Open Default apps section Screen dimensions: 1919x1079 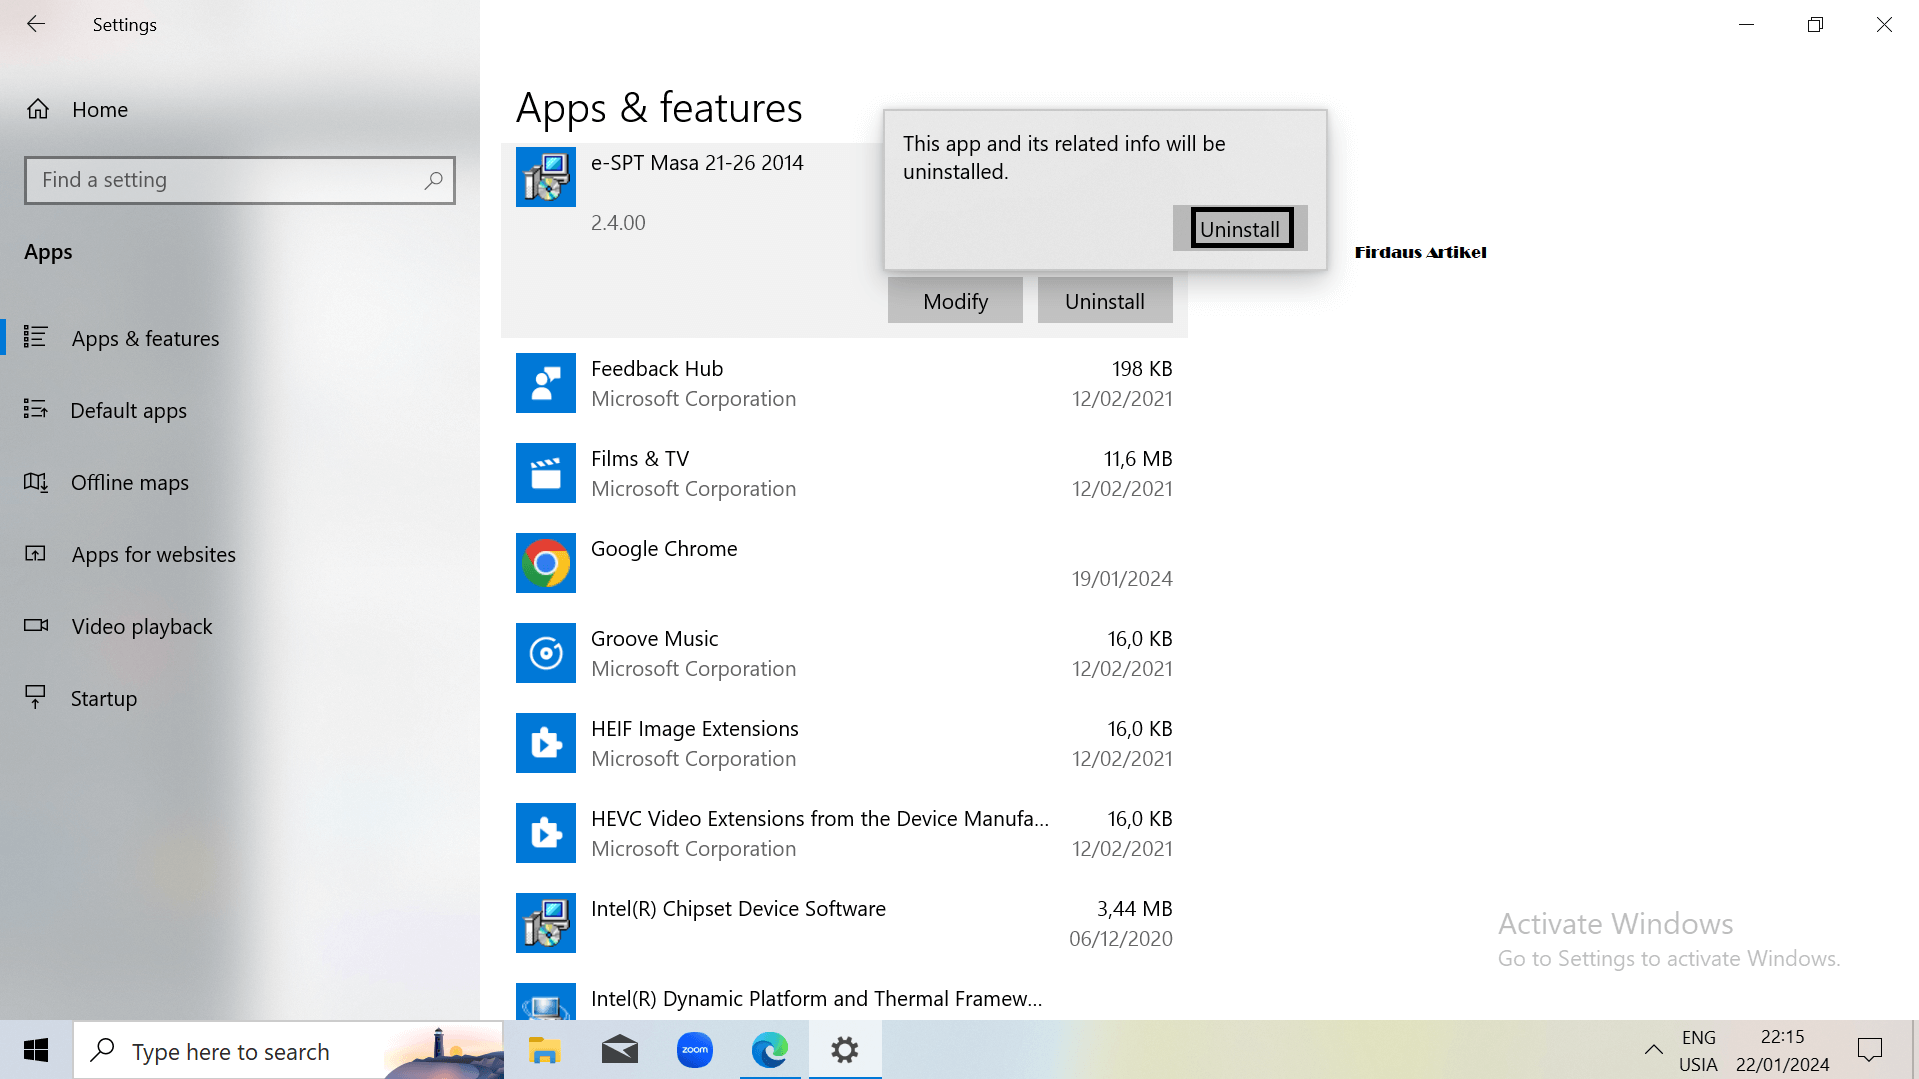point(128,410)
